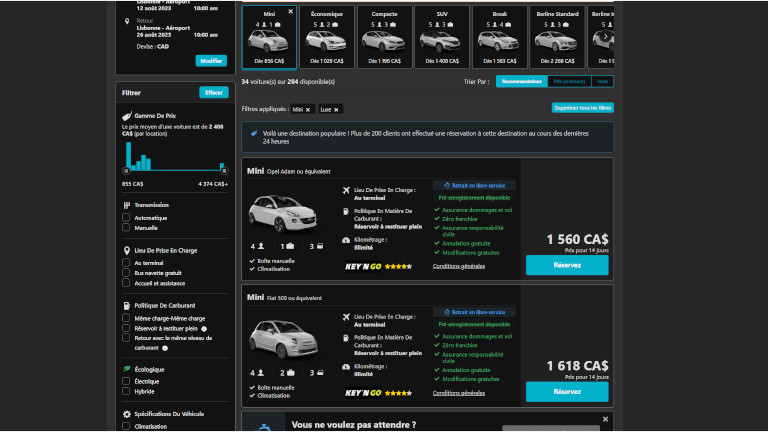Click info icon next to carburant filter option
This screenshot has height=432, width=768.
[x=165, y=348]
